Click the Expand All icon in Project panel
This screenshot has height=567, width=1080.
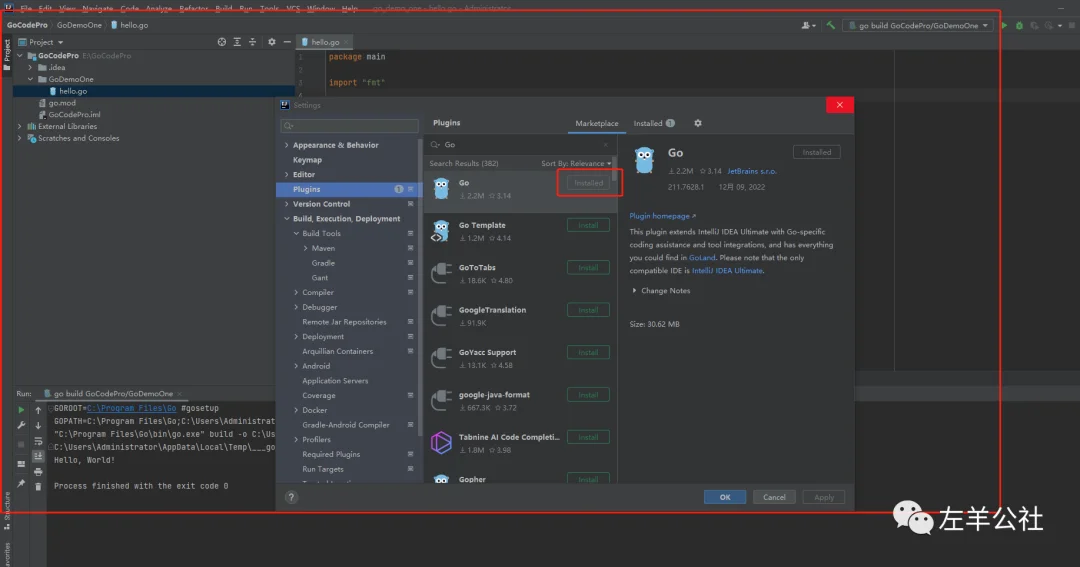(237, 42)
